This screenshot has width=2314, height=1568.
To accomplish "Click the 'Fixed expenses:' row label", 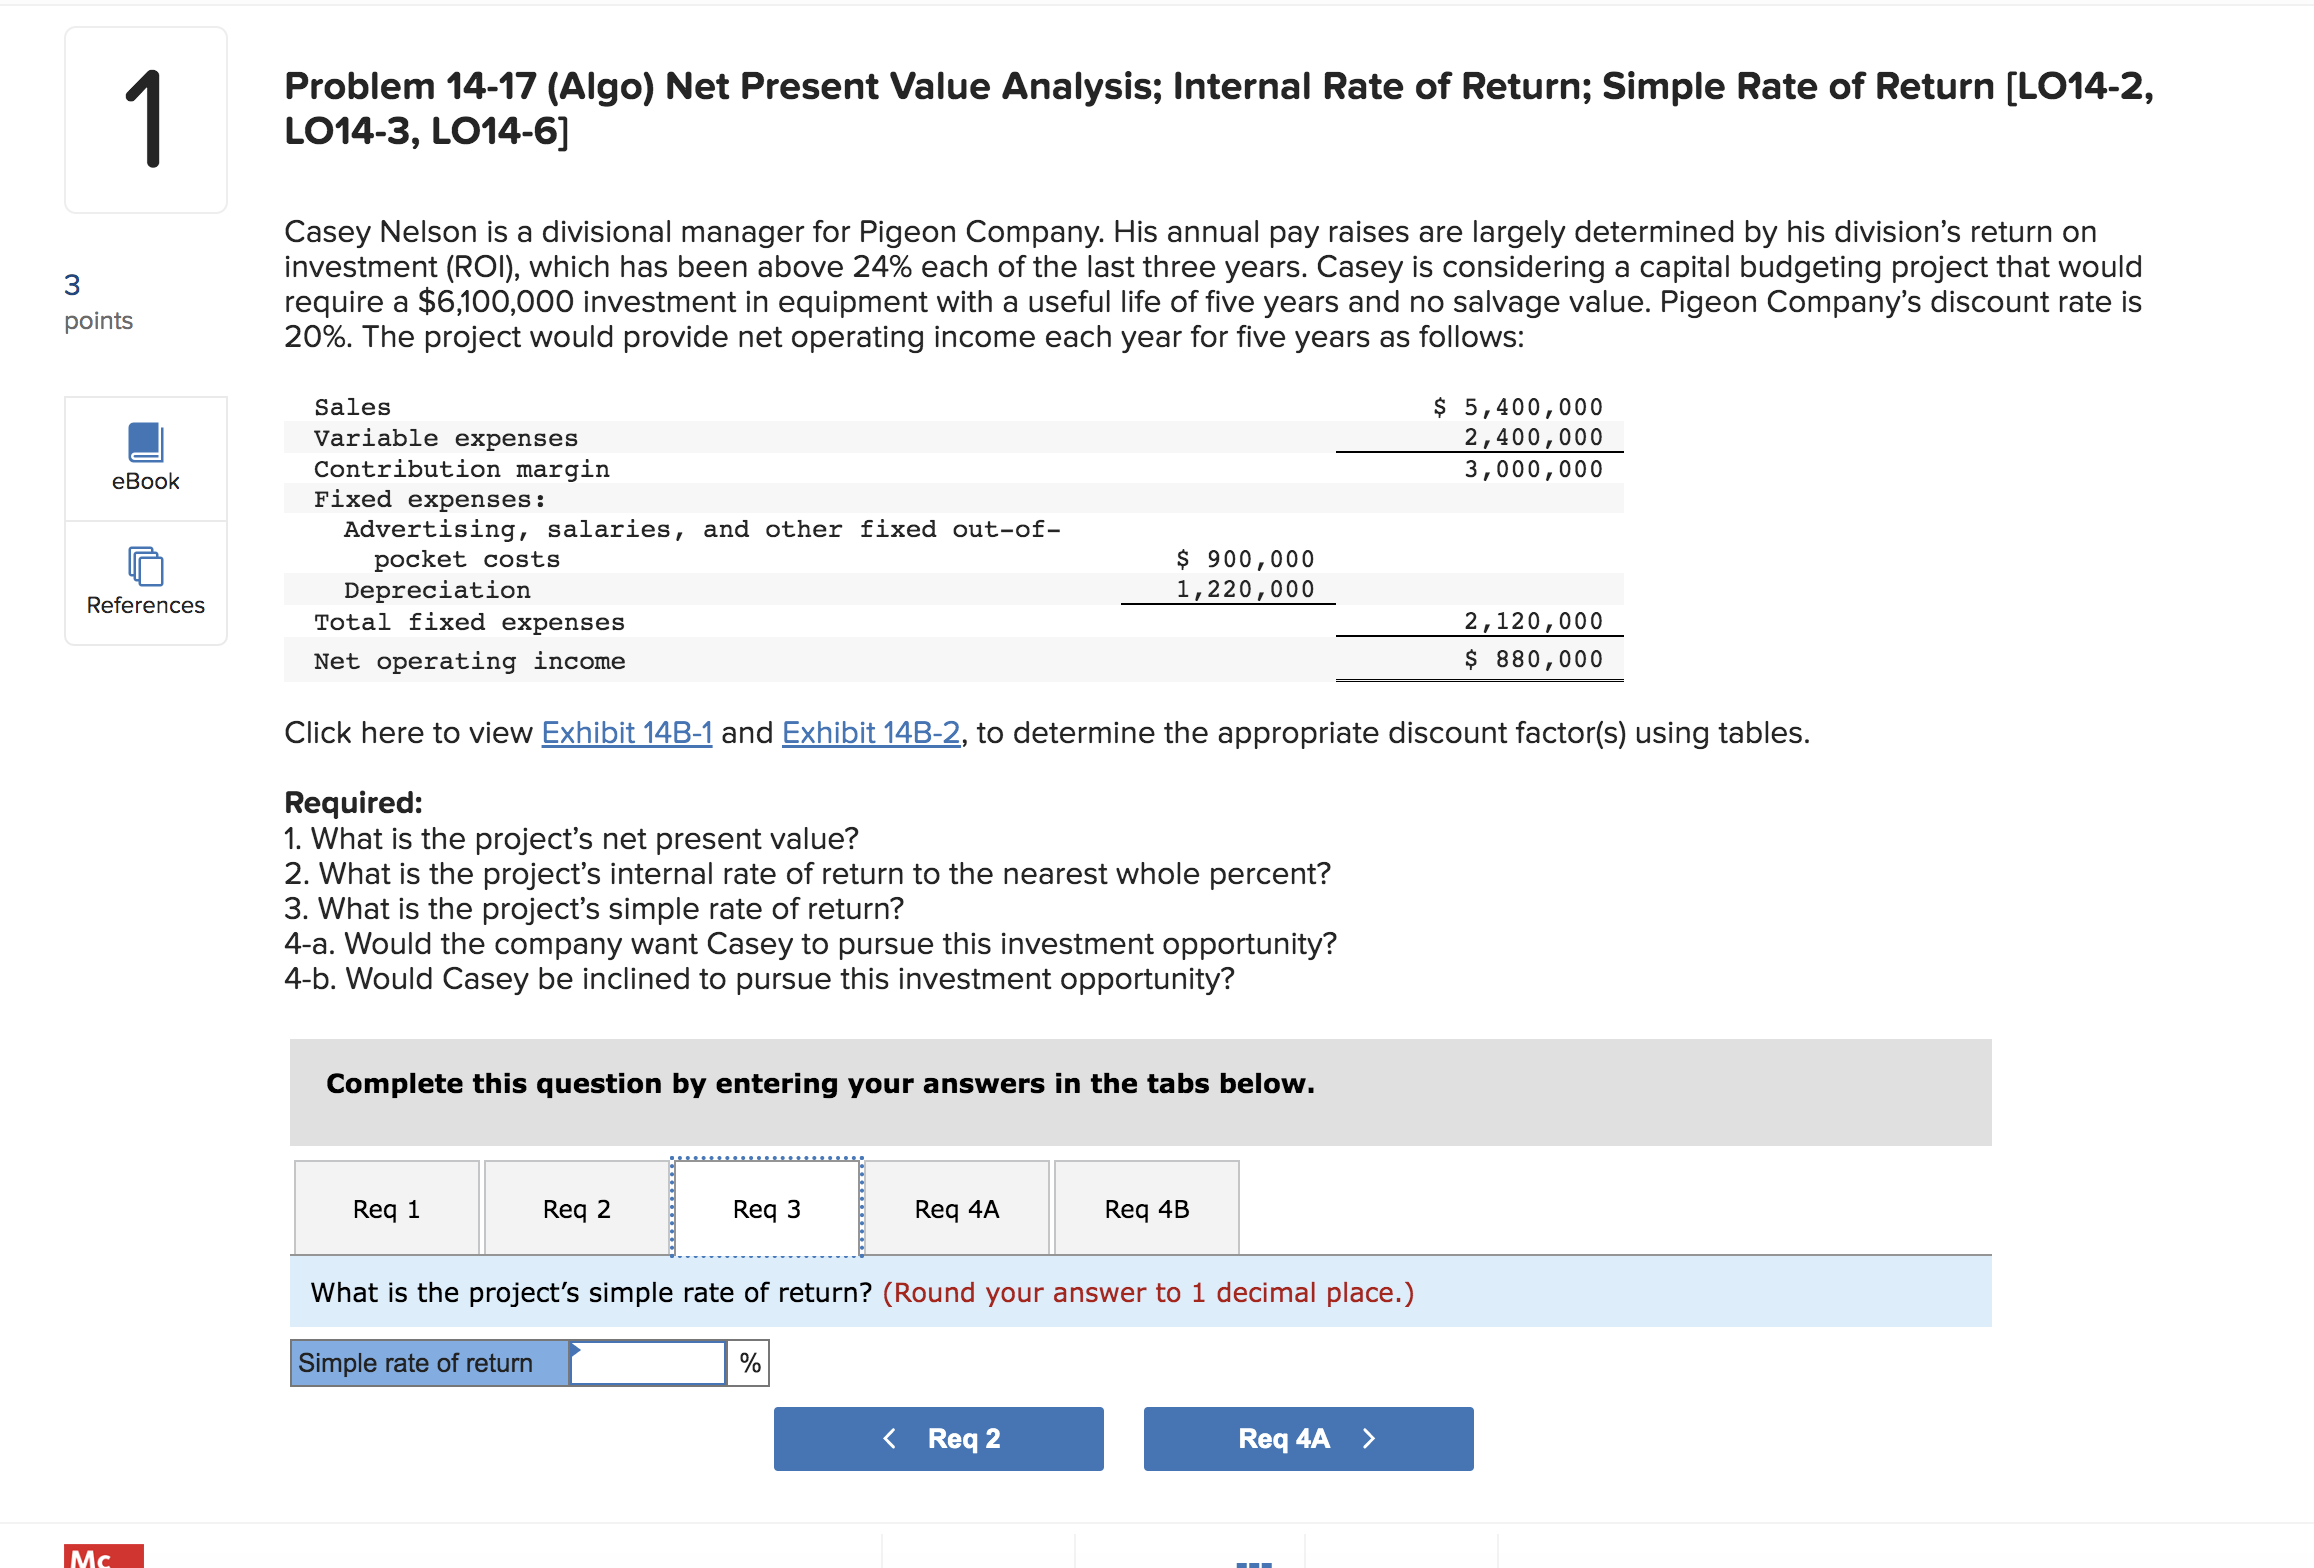I will tap(430, 499).
